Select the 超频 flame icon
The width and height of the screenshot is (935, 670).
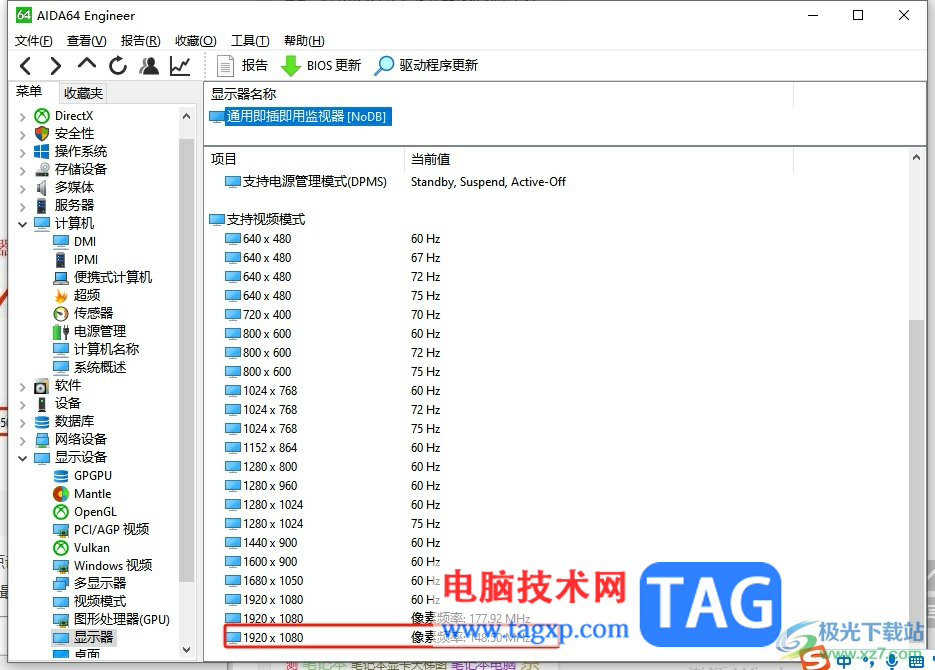(x=61, y=296)
